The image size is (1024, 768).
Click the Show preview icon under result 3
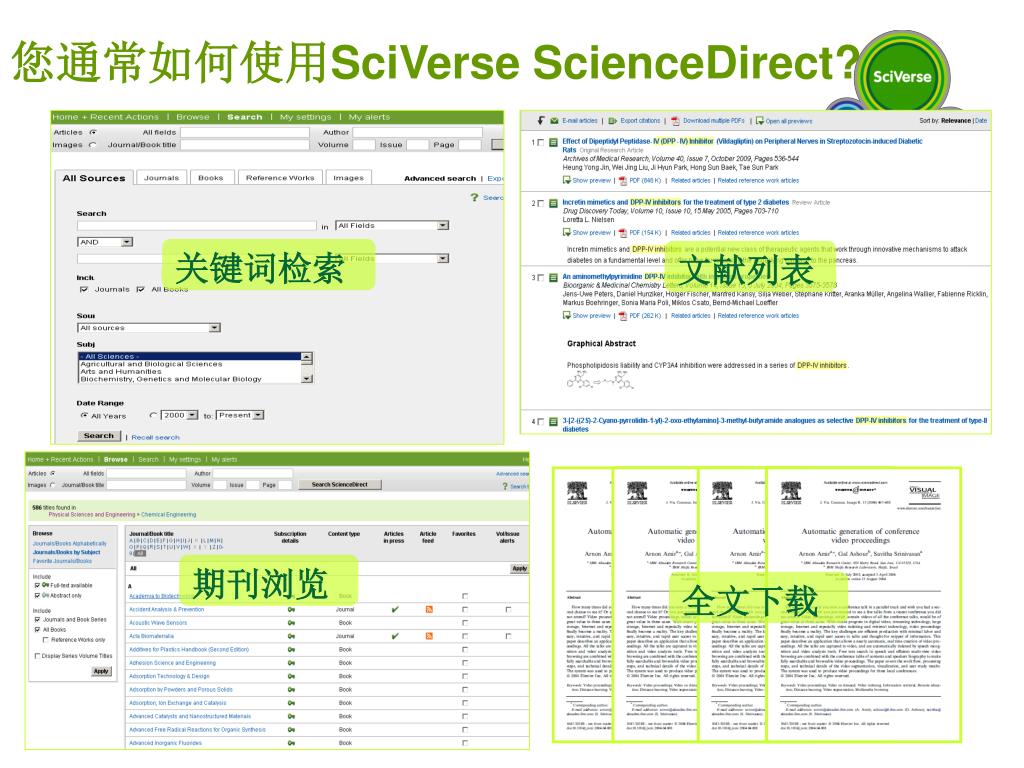(567, 315)
